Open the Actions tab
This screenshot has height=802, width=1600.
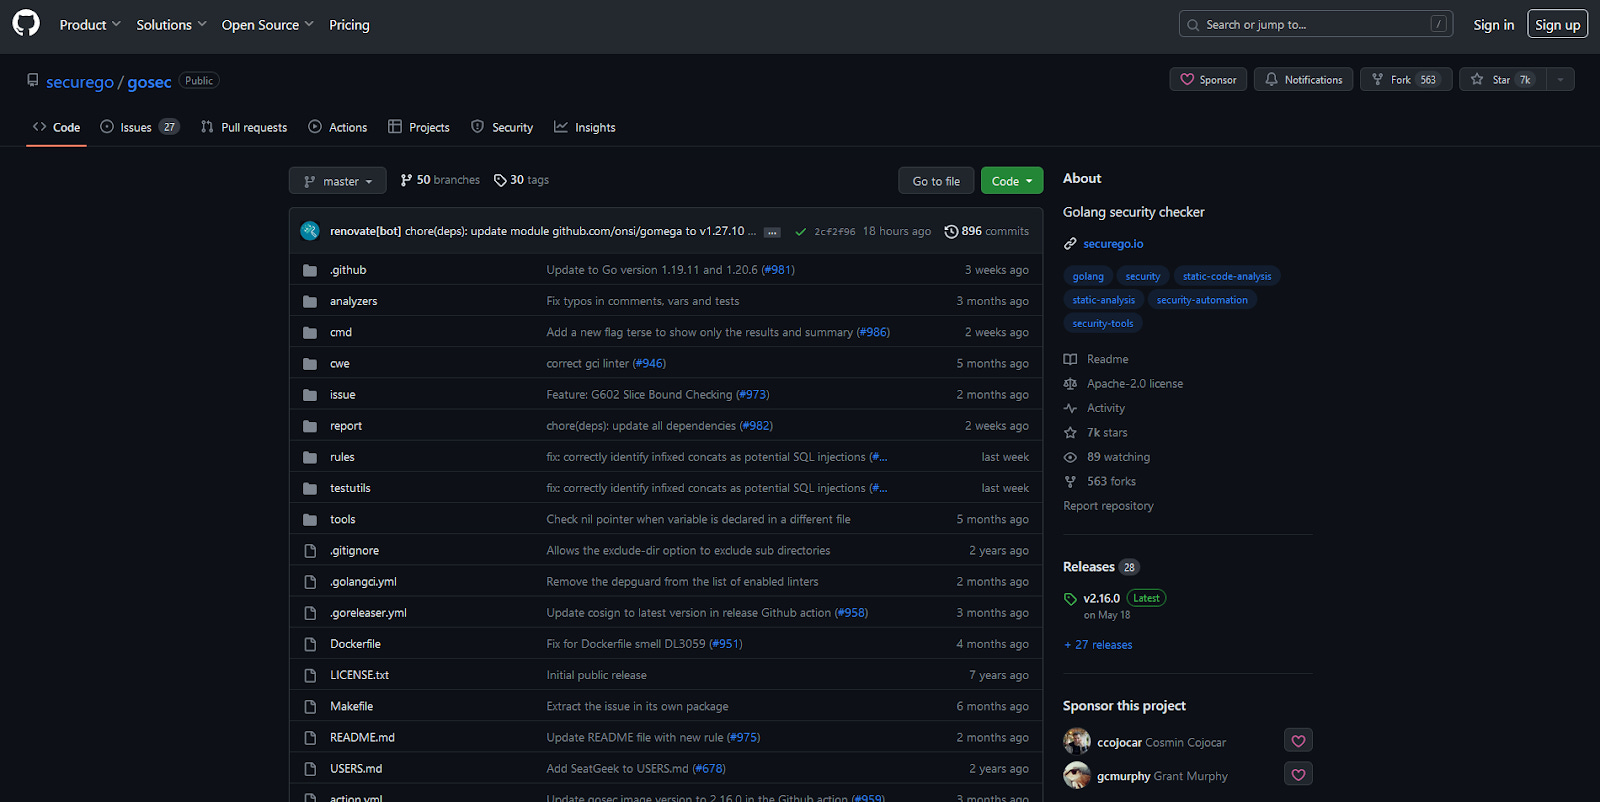[338, 127]
